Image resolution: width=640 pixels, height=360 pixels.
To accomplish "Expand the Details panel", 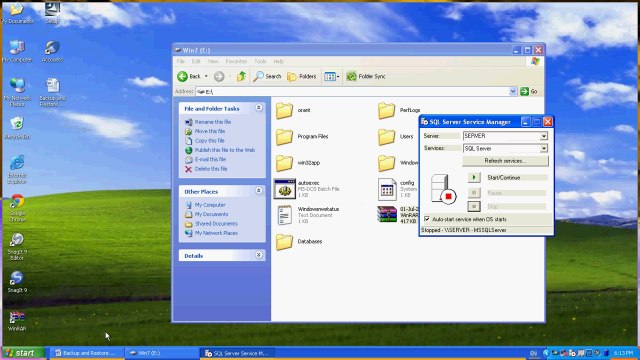I will pyautogui.click(x=259, y=255).
